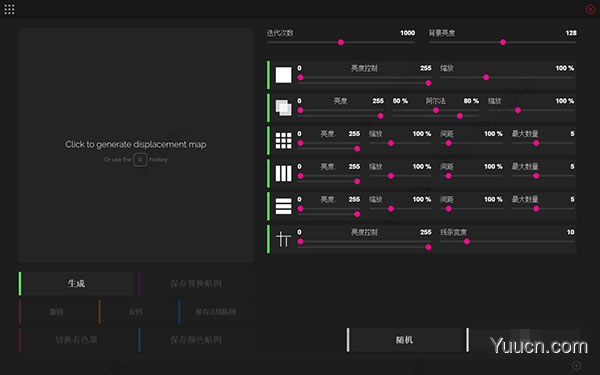Viewport: 600px width, 375px height.
Task: Click the 亮度控制 minimum handle in single square row
Action: click(x=300, y=77)
